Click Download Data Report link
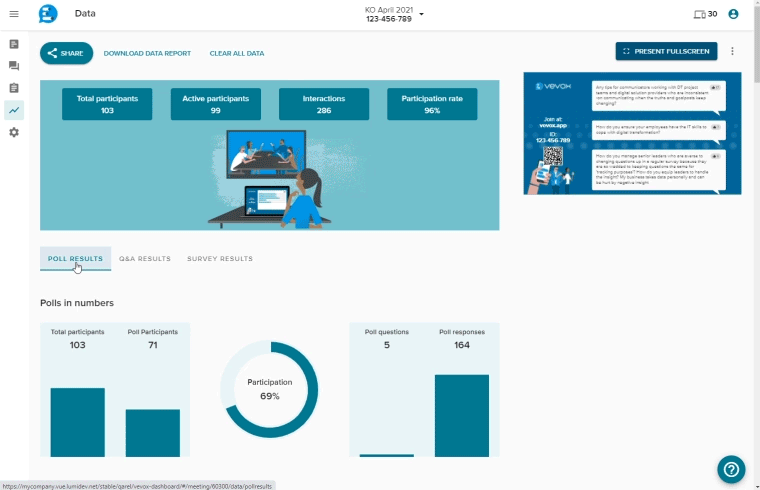 (x=147, y=53)
